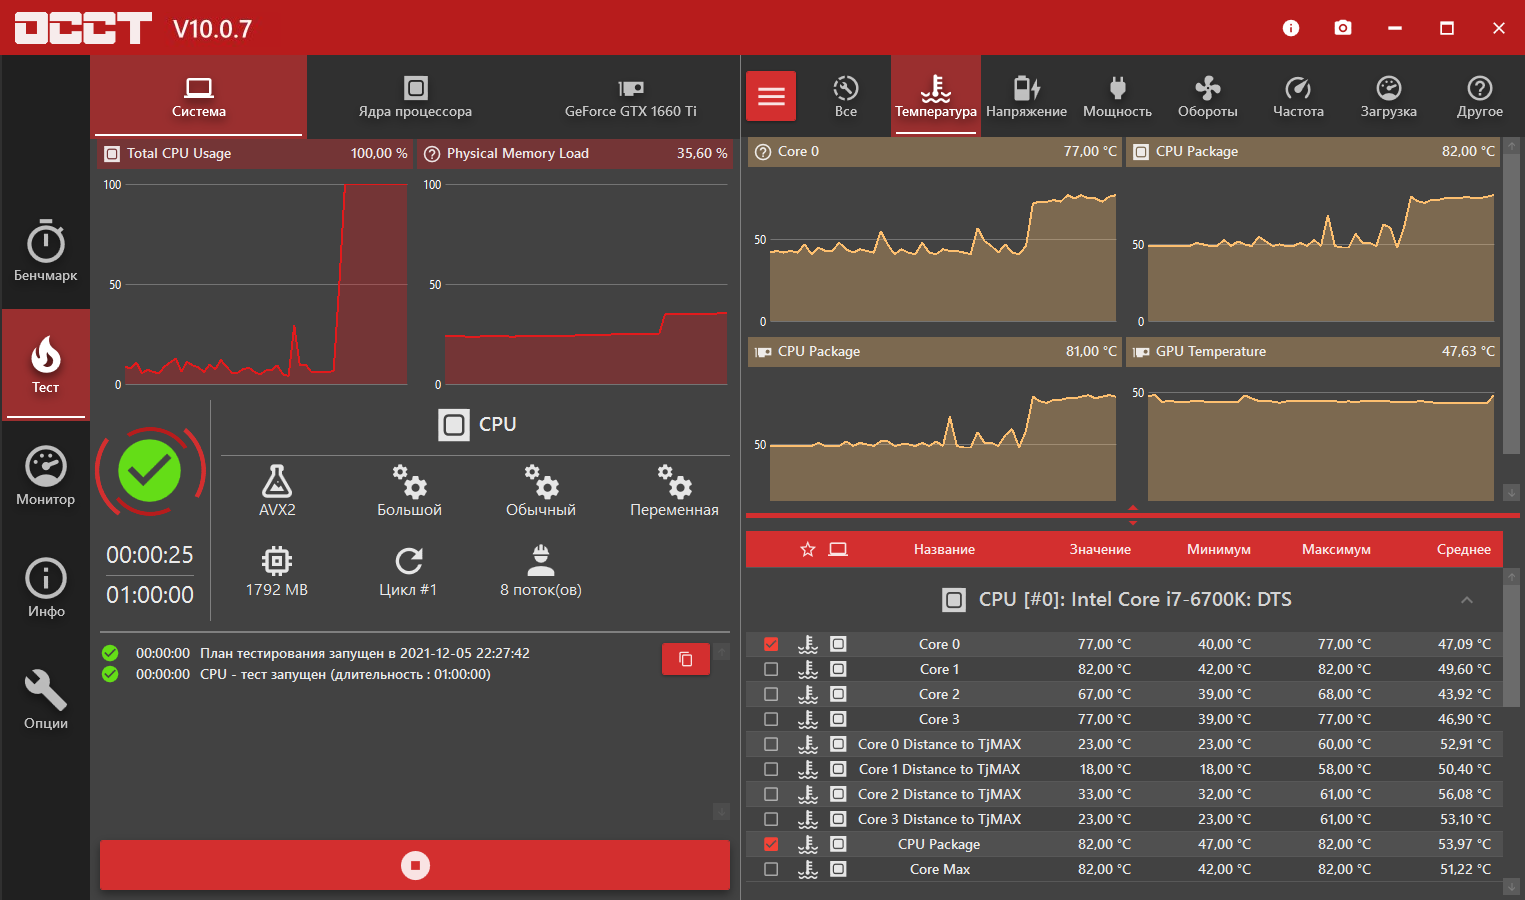Check the Core 3 graph checkbox

coord(771,719)
